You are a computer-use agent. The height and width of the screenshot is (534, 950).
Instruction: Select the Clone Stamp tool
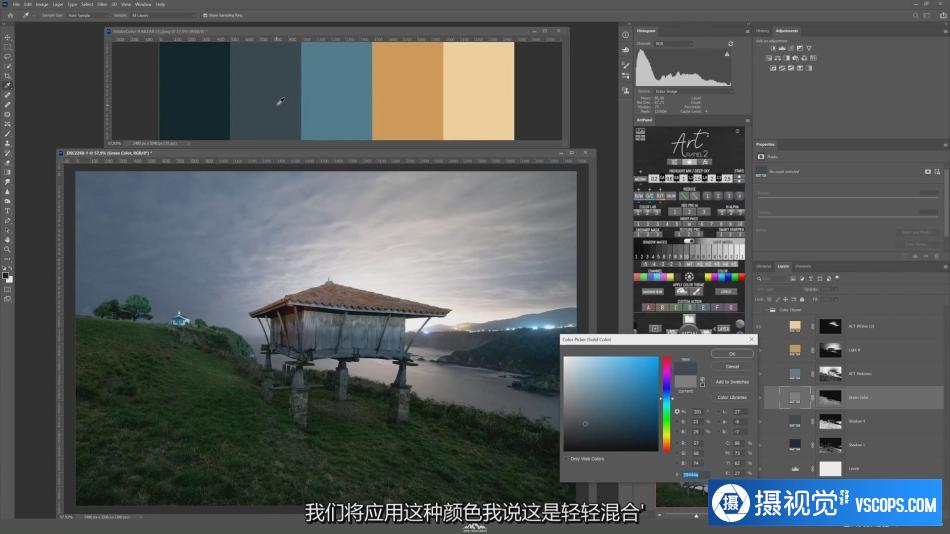click(x=7, y=143)
